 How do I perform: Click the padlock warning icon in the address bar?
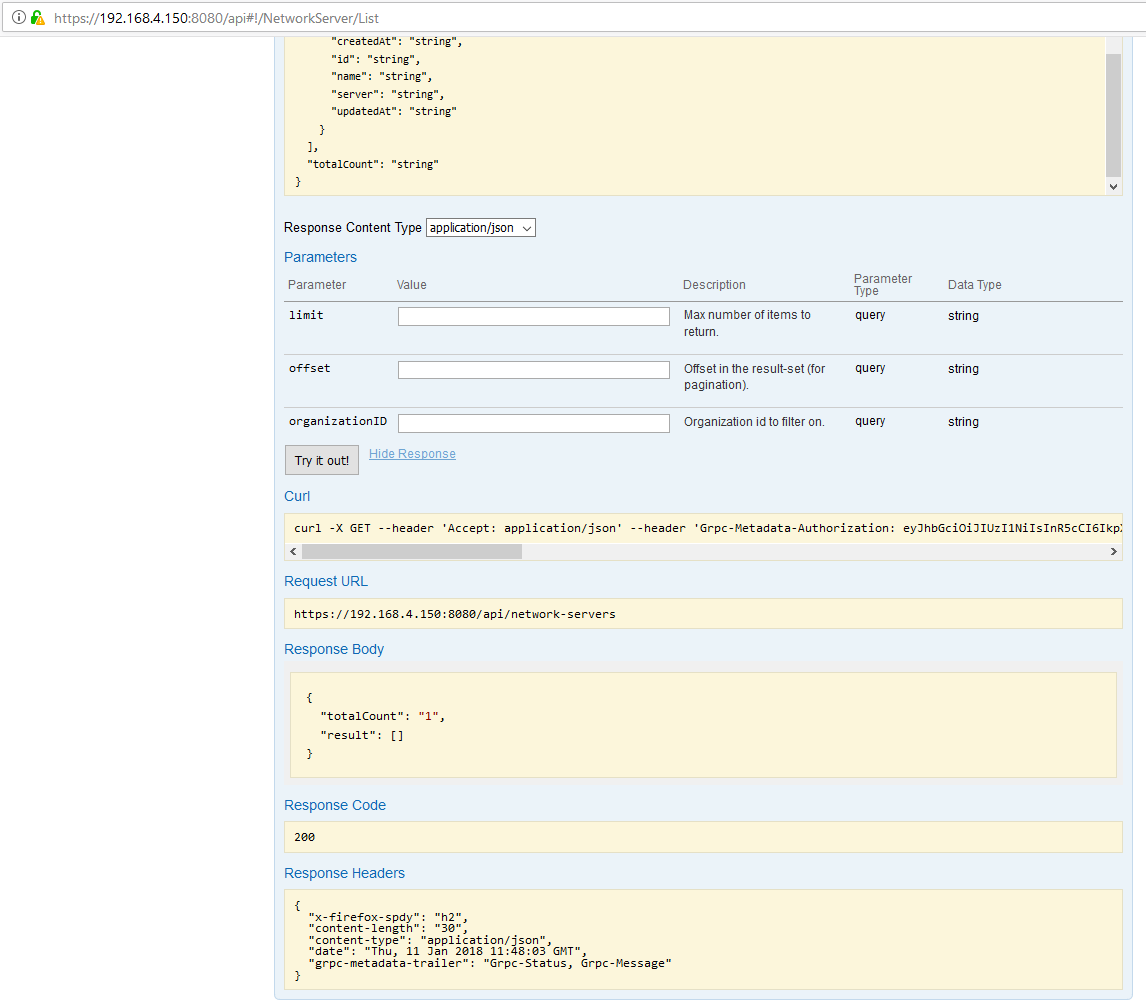[37, 17]
